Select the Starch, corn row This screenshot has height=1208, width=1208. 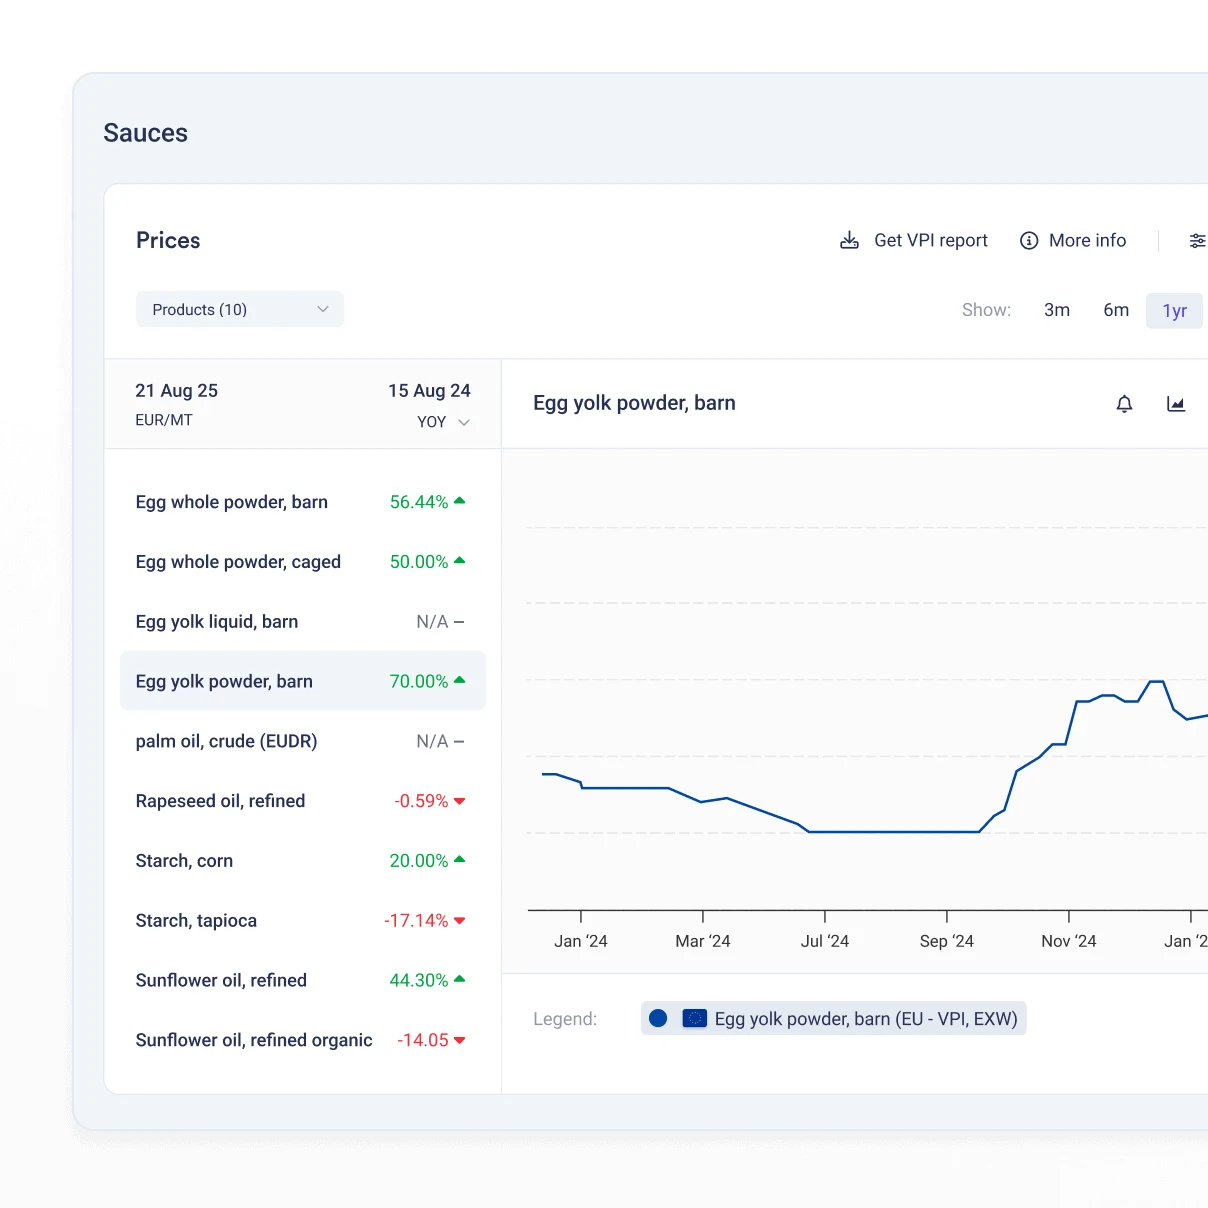(303, 861)
